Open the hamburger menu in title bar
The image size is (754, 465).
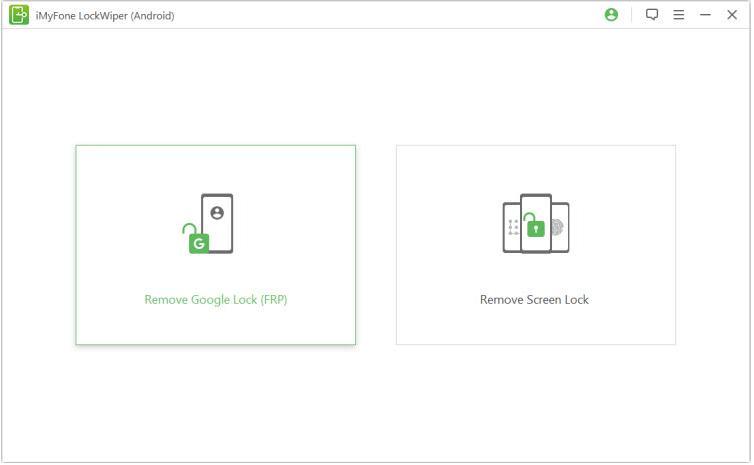[x=680, y=15]
